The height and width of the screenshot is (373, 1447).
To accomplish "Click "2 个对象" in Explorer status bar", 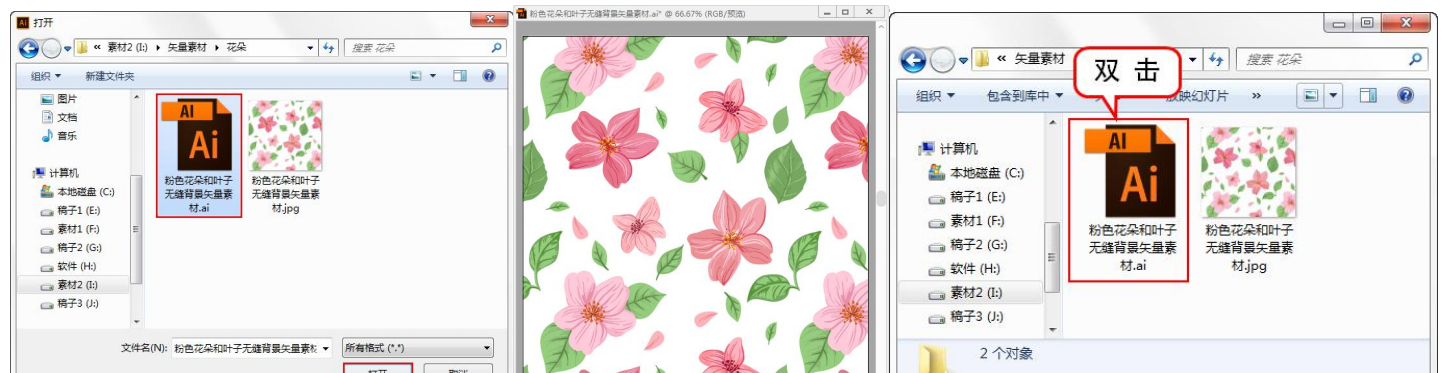I will [x=1006, y=354].
